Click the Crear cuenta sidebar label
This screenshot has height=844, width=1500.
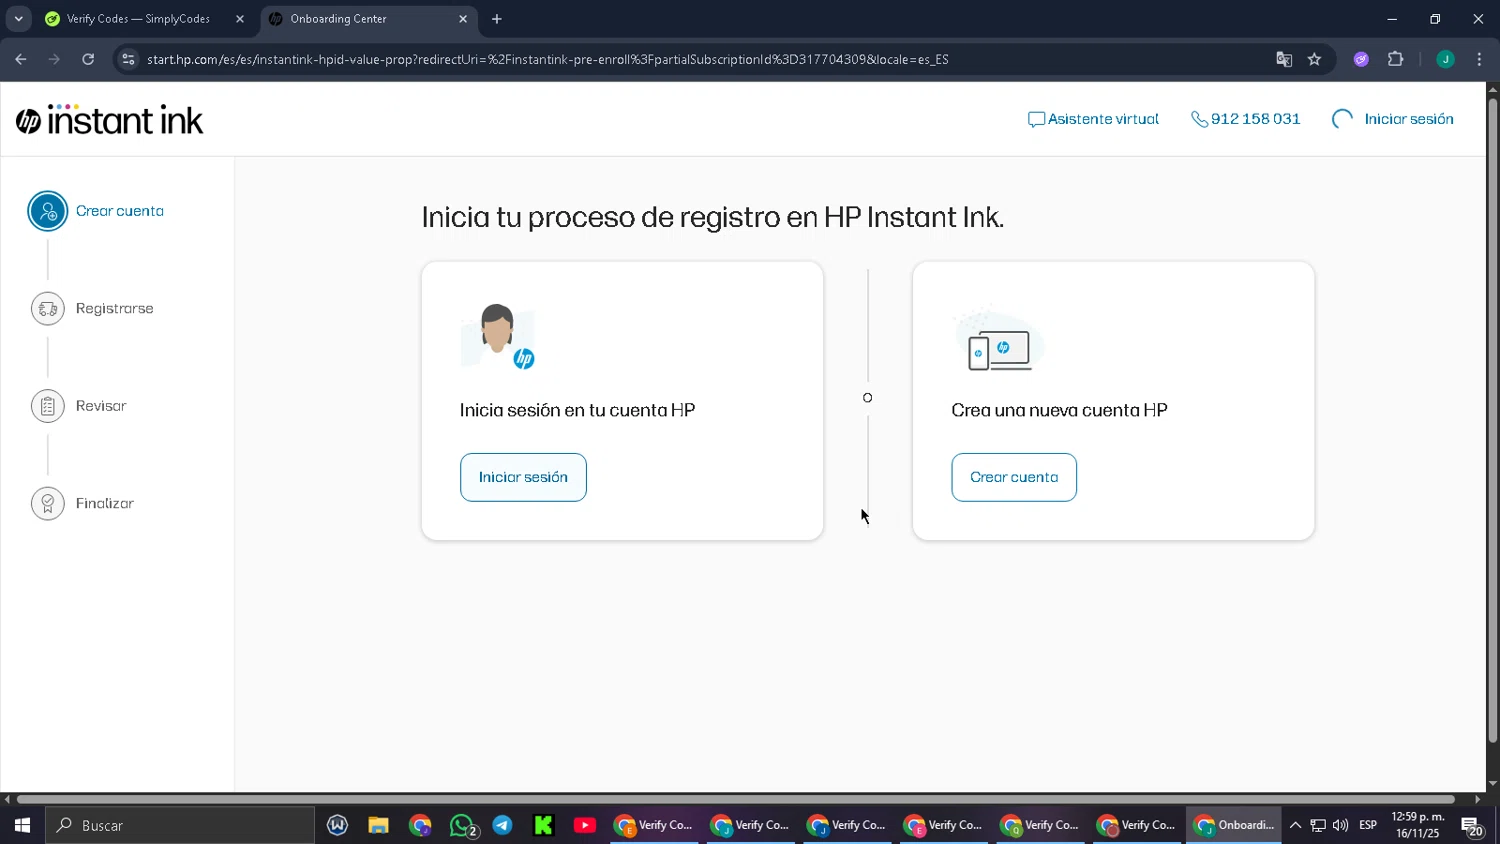(x=120, y=211)
